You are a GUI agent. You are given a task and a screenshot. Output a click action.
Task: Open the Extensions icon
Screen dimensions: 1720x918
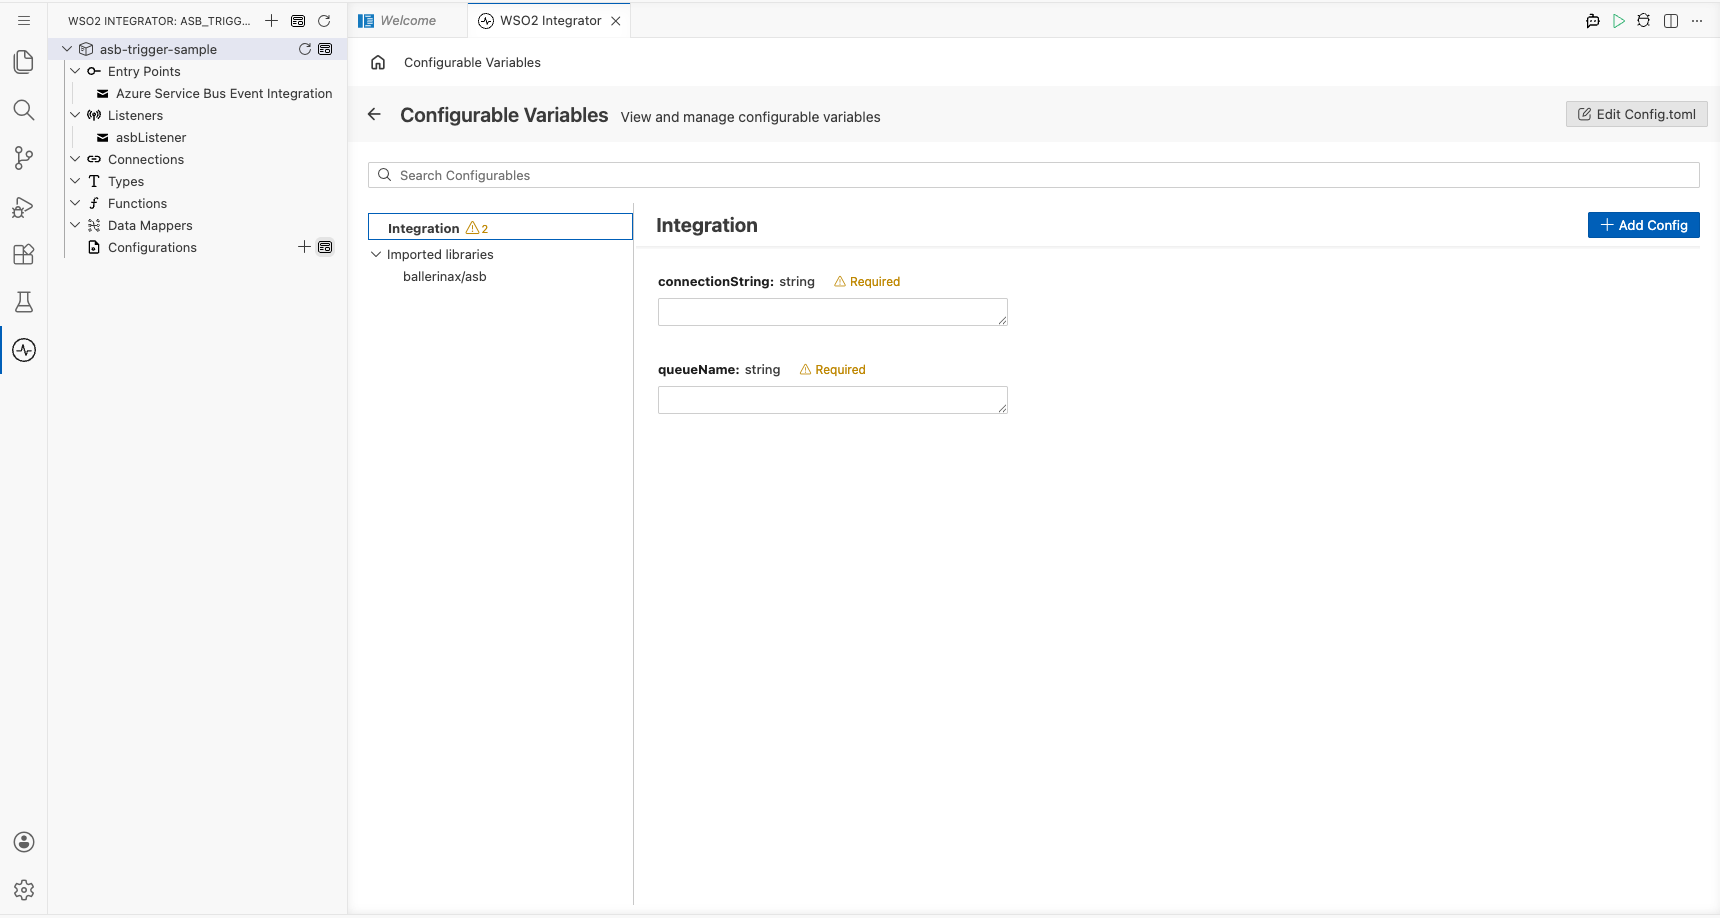24,254
